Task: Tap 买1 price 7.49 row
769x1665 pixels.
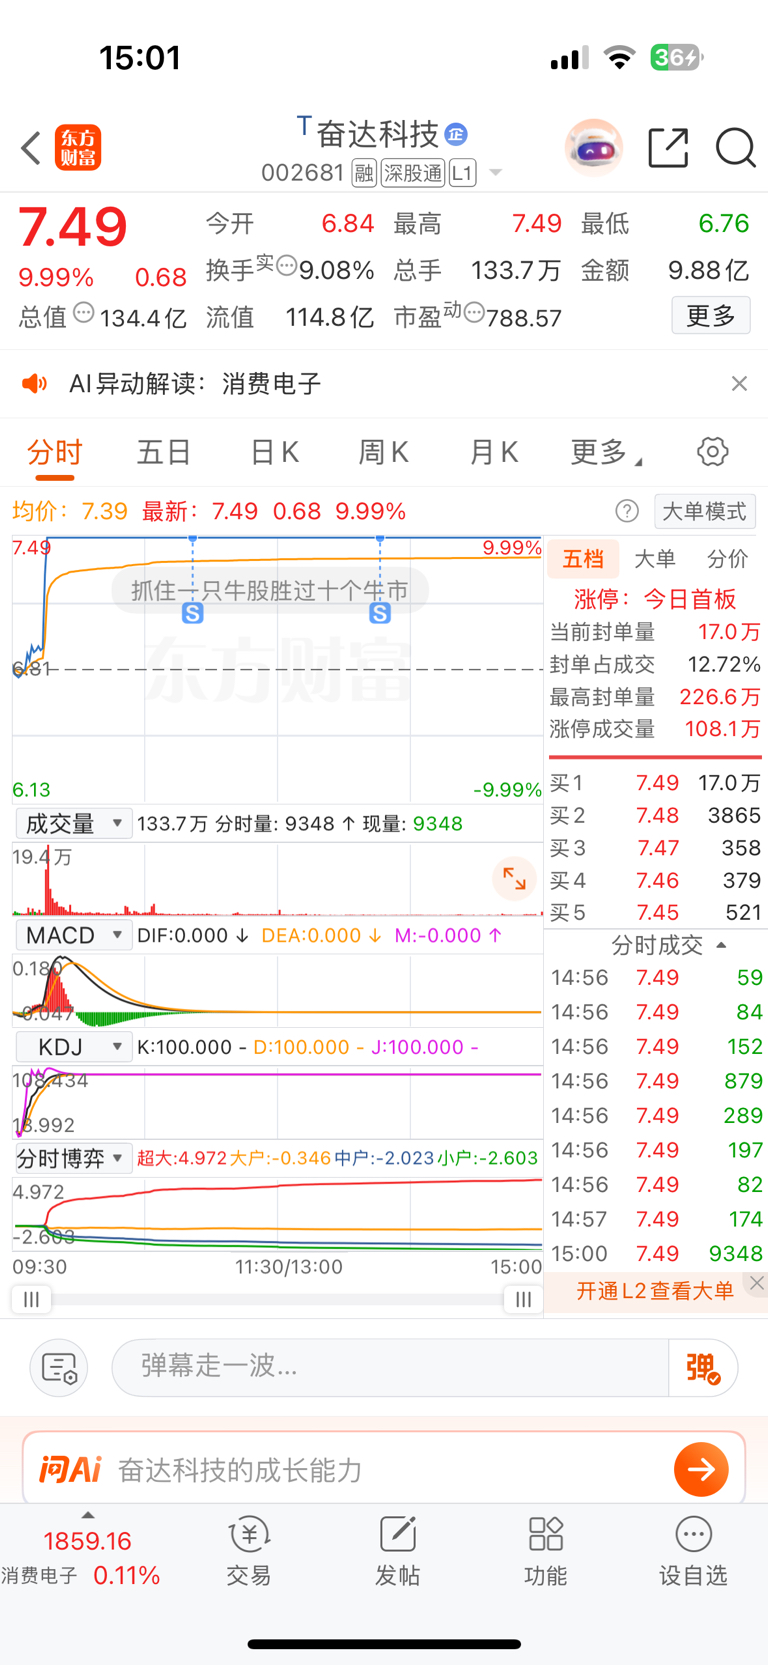Action: 655,783
